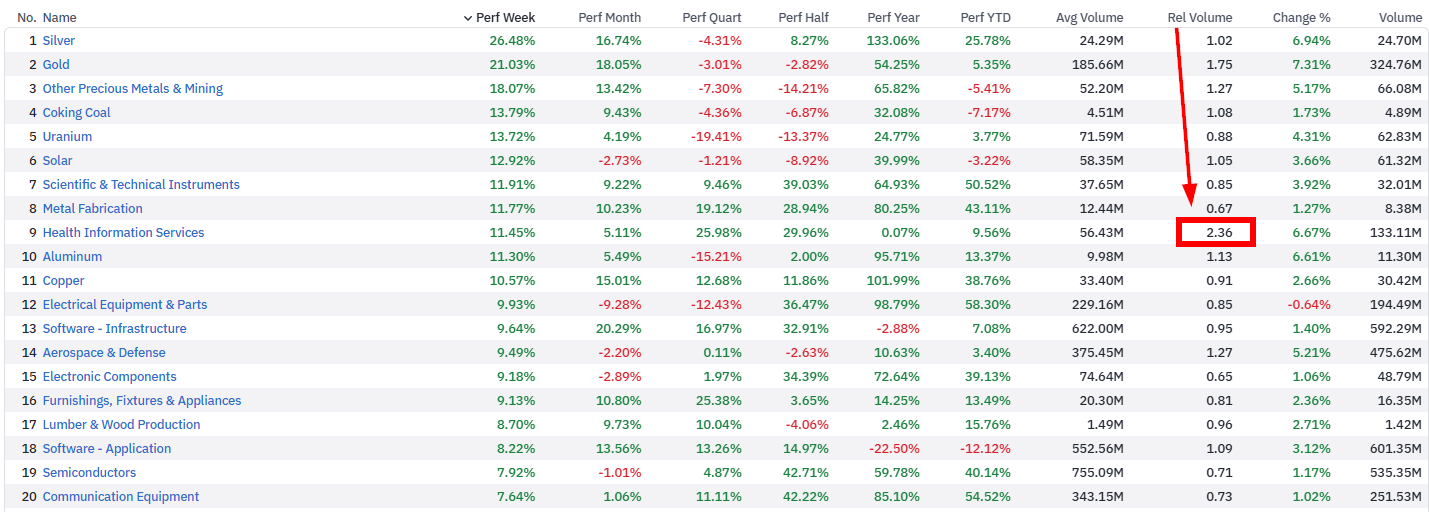Click the Volume column header
The image size is (1429, 512).
(x=1400, y=17)
